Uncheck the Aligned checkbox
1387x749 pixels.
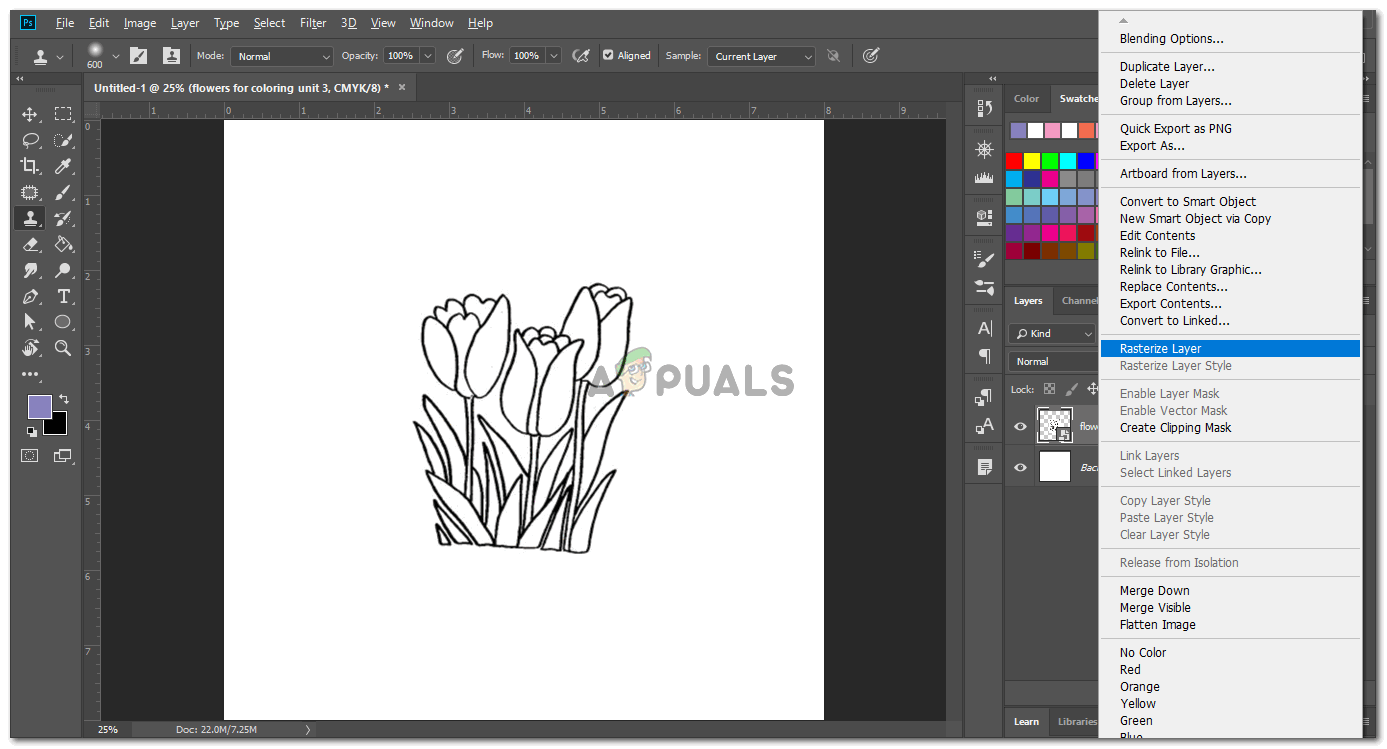click(x=608, y=56)
